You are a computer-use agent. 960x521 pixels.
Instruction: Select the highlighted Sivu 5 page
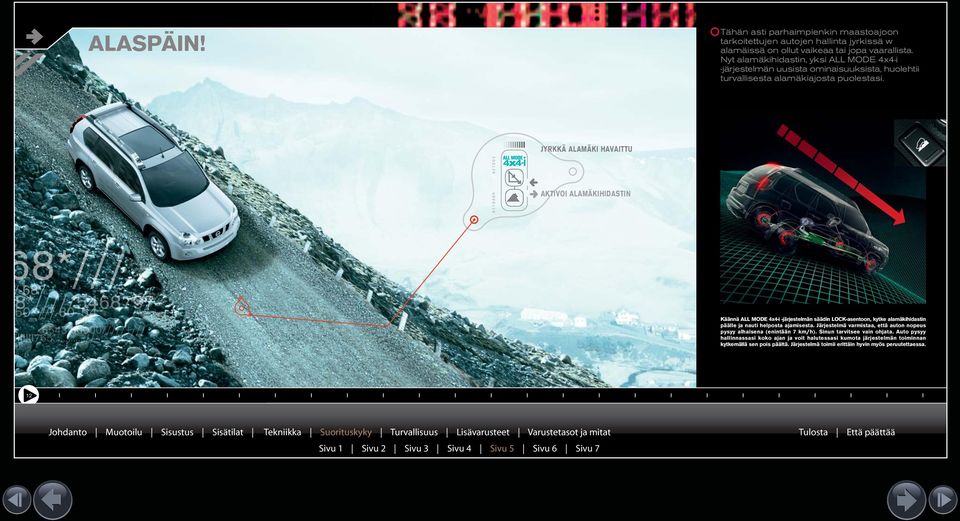click(x=502, y=449)
